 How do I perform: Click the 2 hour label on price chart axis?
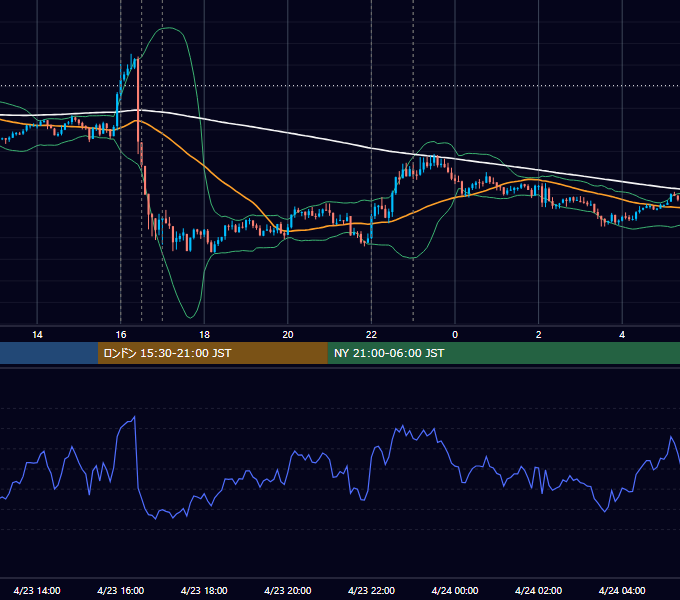tap(539, 335)
